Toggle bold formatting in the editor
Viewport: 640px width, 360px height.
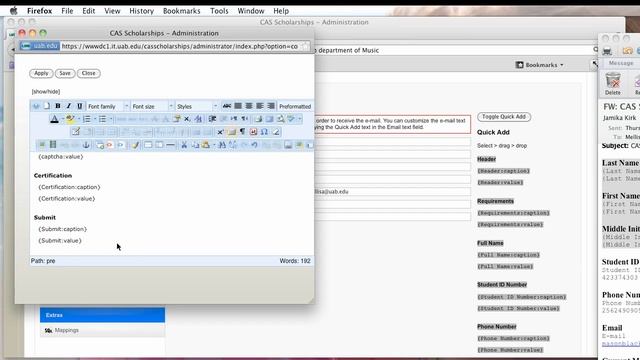58,106
